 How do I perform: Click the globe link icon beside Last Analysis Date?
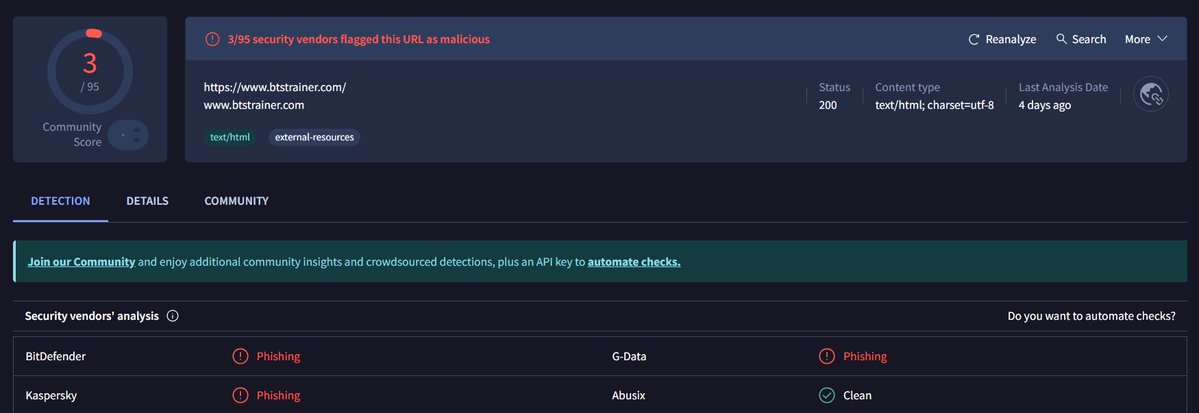[x=1151, y=95]
